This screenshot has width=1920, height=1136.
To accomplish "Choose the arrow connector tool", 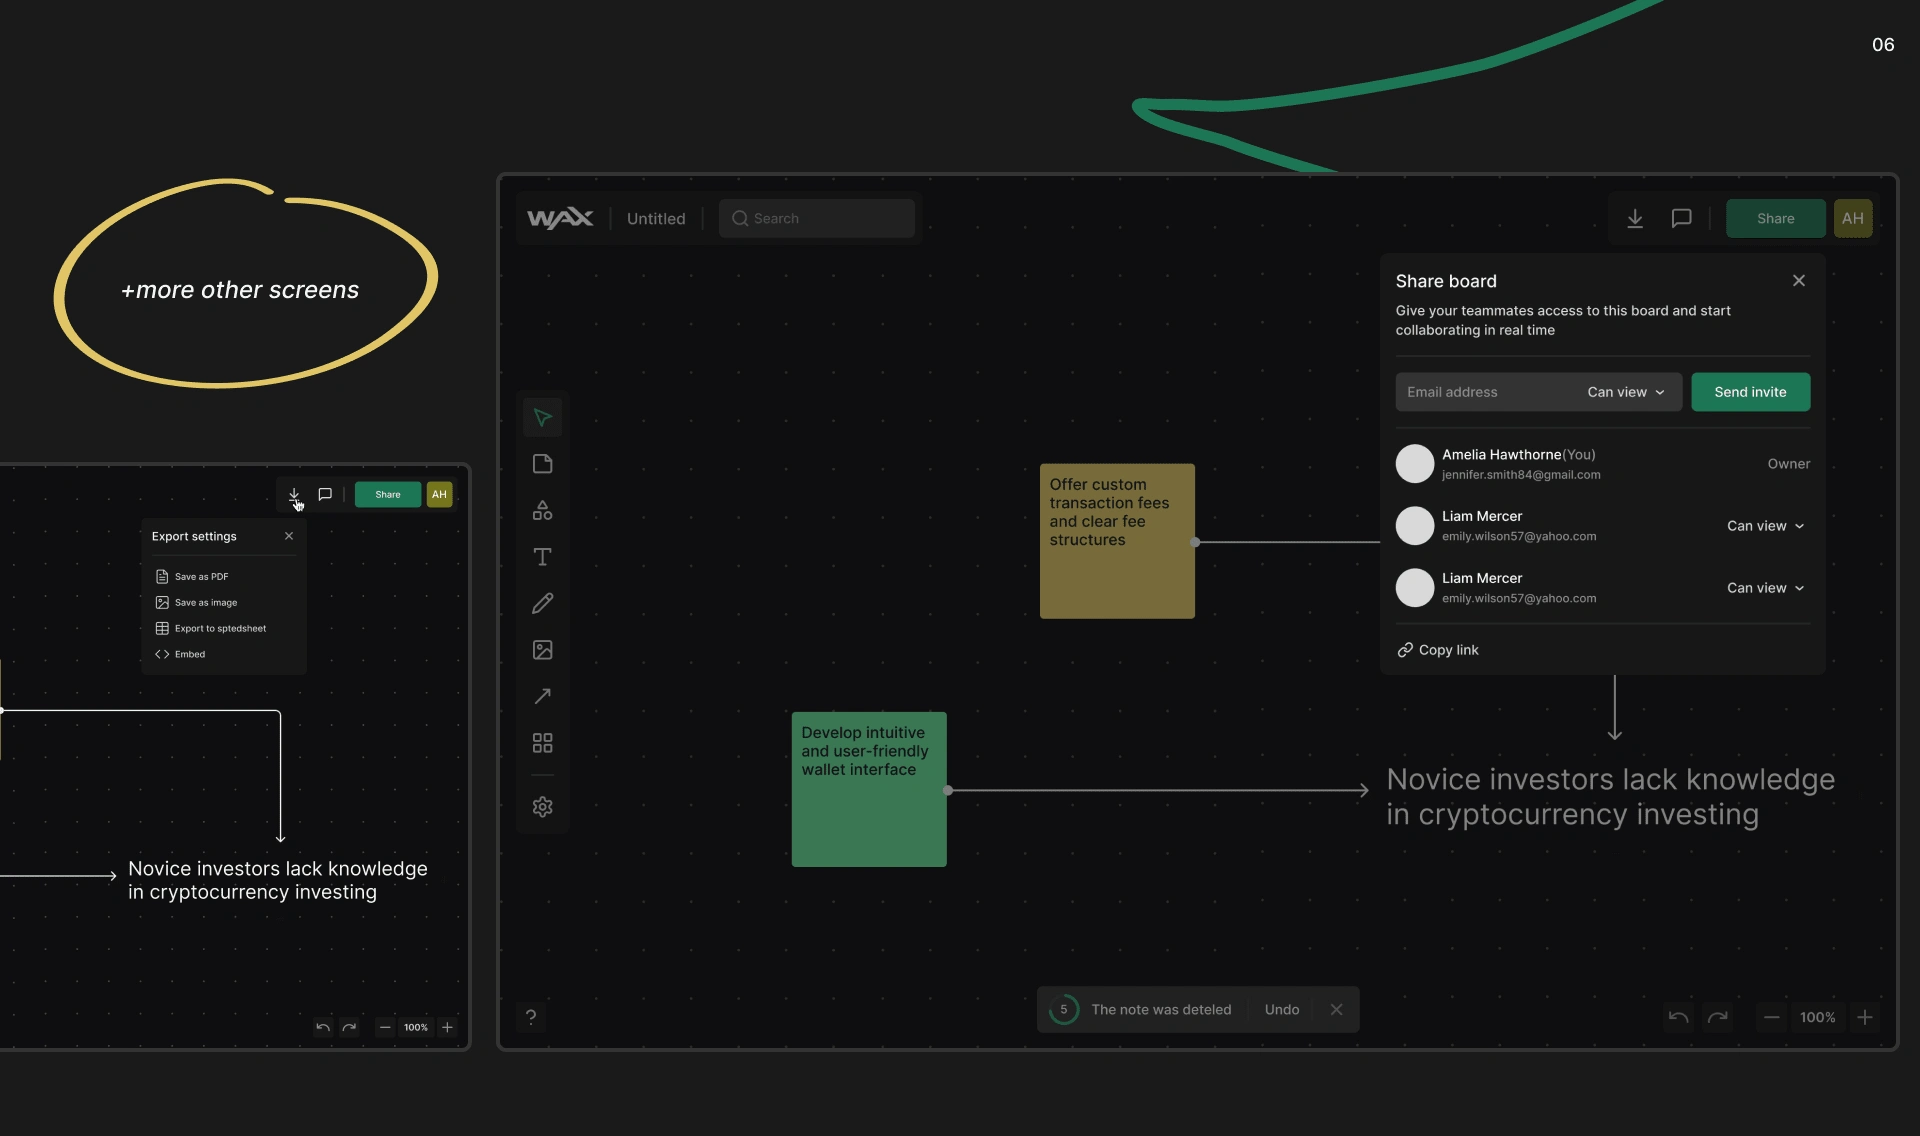I will (542, 696).
